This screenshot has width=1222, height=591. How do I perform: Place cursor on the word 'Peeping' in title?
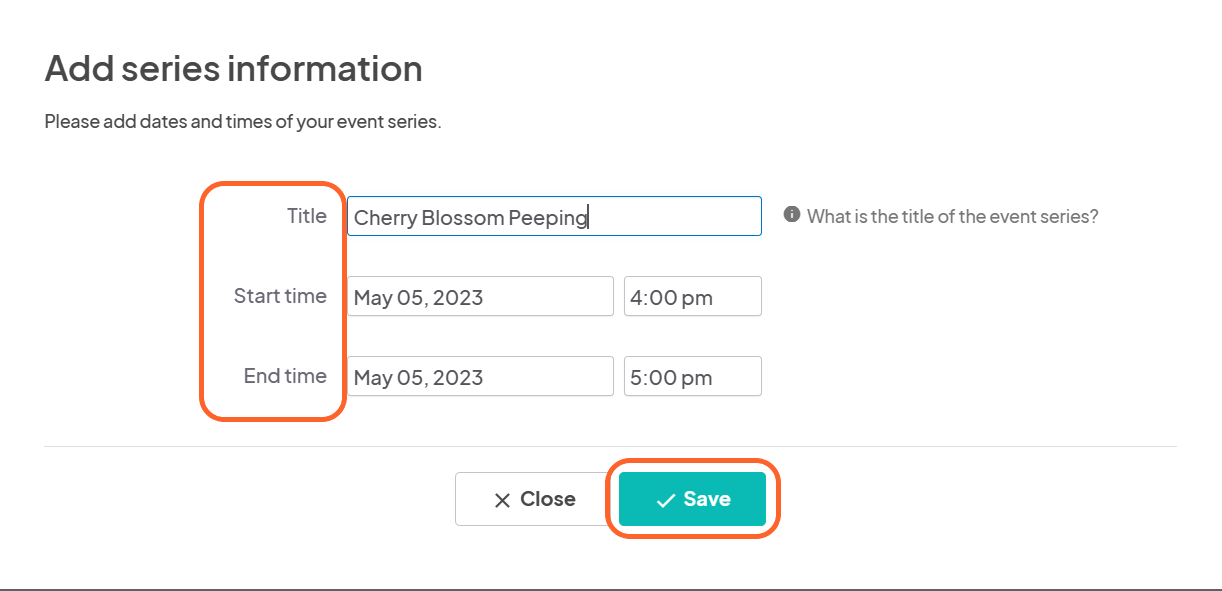tap(548, 218)
